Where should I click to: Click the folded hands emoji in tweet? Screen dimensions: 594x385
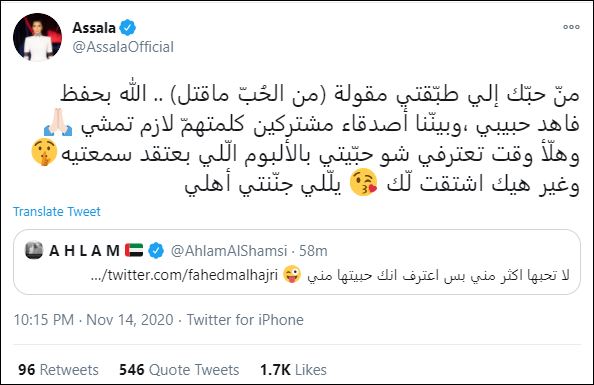[58, 123]
